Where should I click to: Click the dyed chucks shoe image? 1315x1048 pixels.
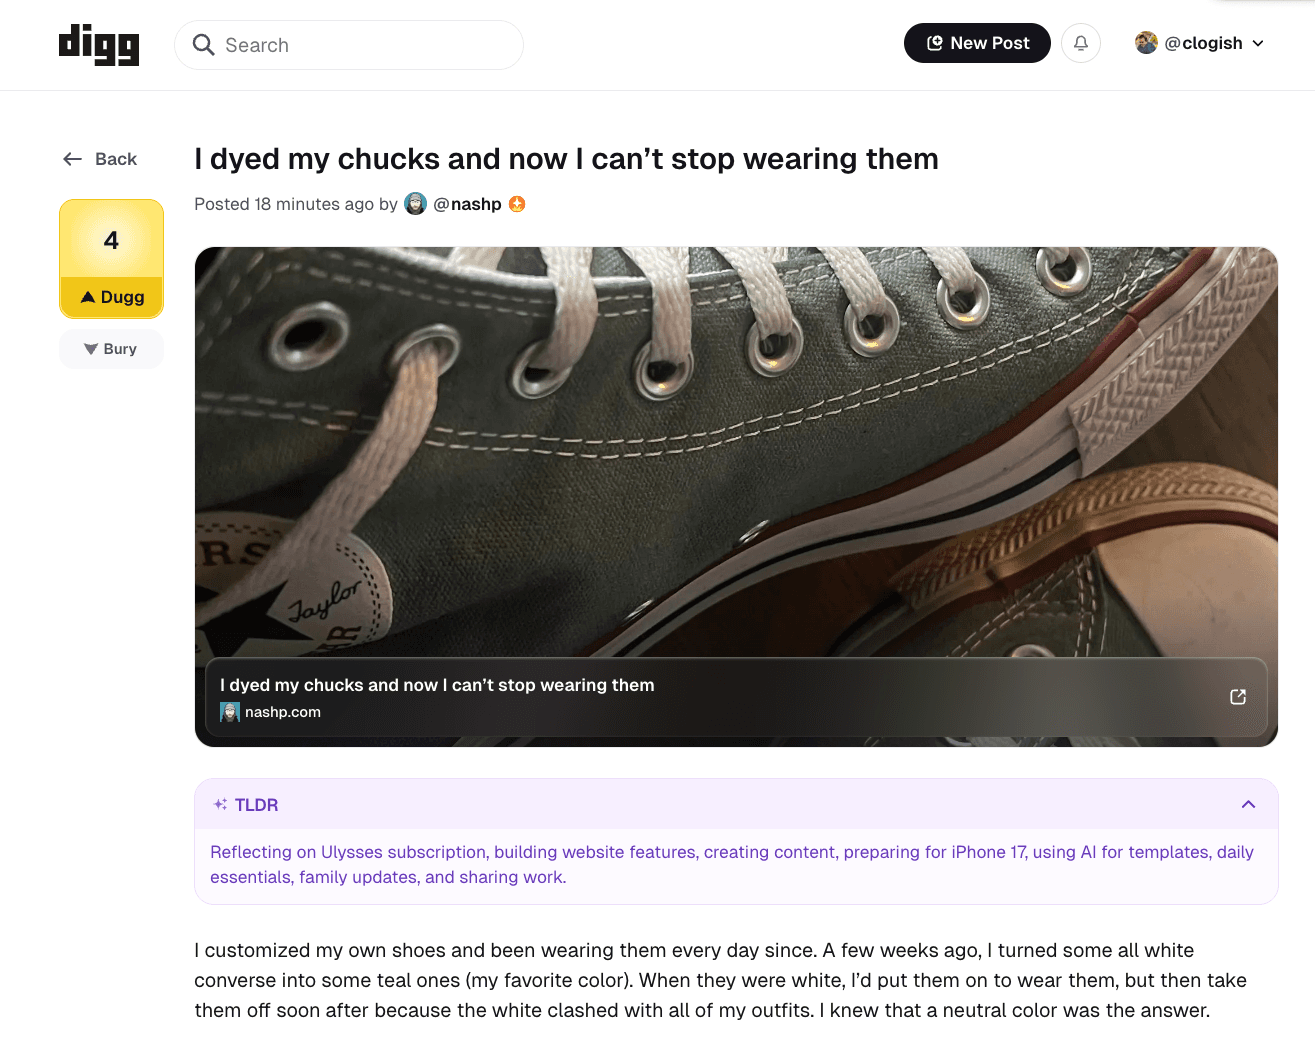click(735, 450)
